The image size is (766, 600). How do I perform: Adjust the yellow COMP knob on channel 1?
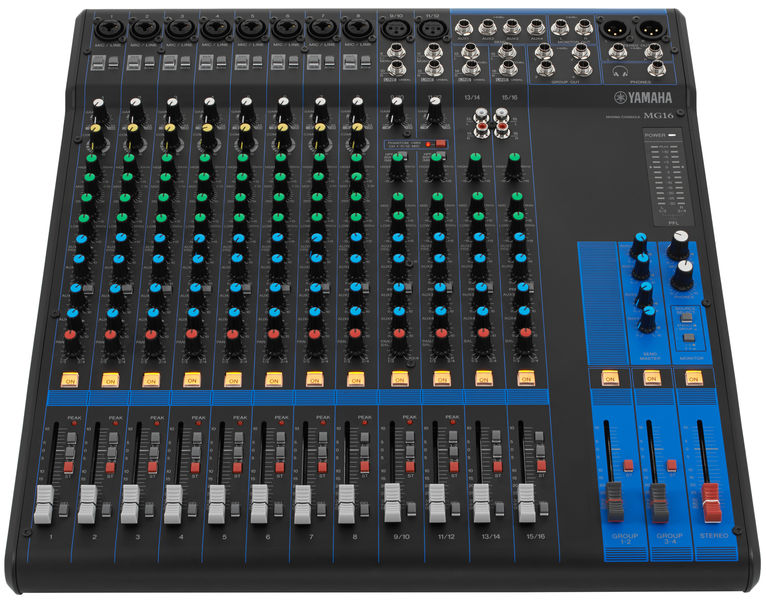click(97, 129)
